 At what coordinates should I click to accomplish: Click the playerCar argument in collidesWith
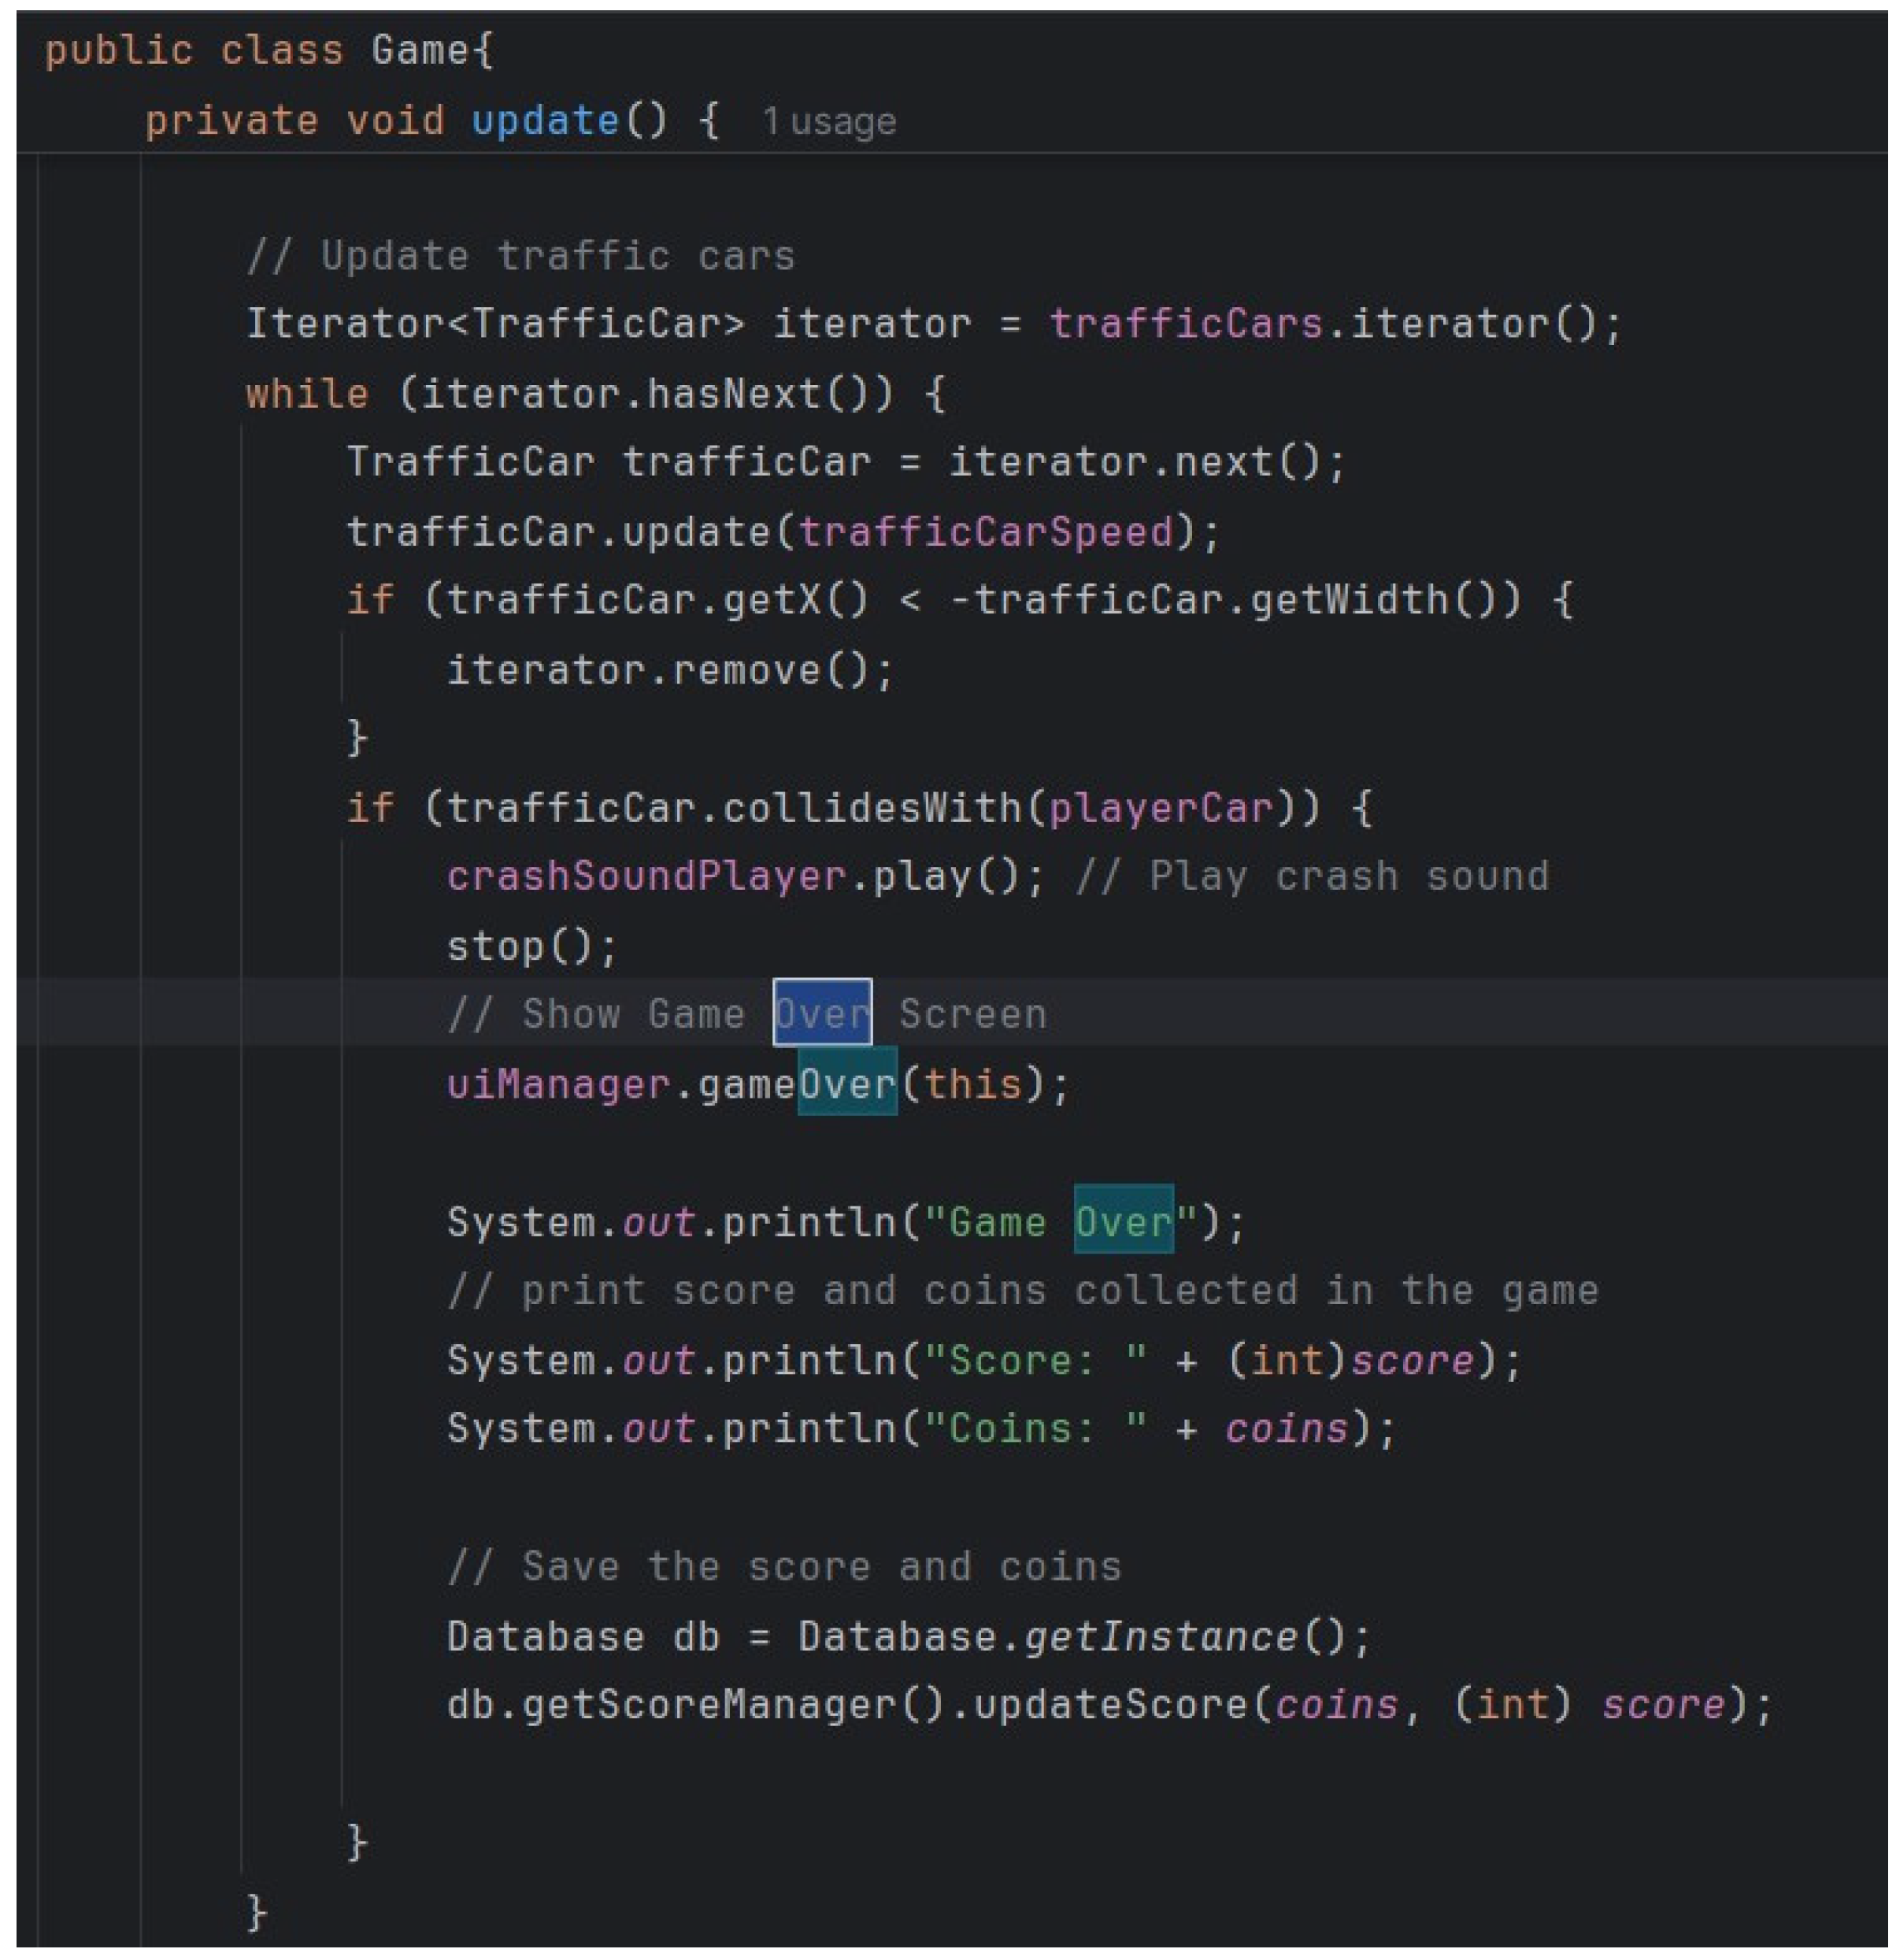coord(1160,807)
